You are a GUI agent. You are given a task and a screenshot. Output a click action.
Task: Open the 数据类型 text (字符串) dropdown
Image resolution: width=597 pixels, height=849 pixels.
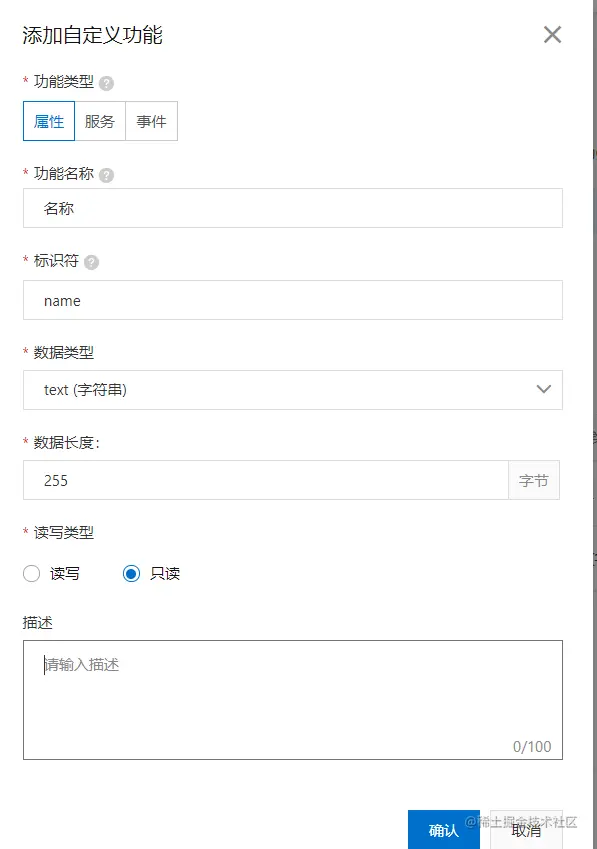(293, 390)
